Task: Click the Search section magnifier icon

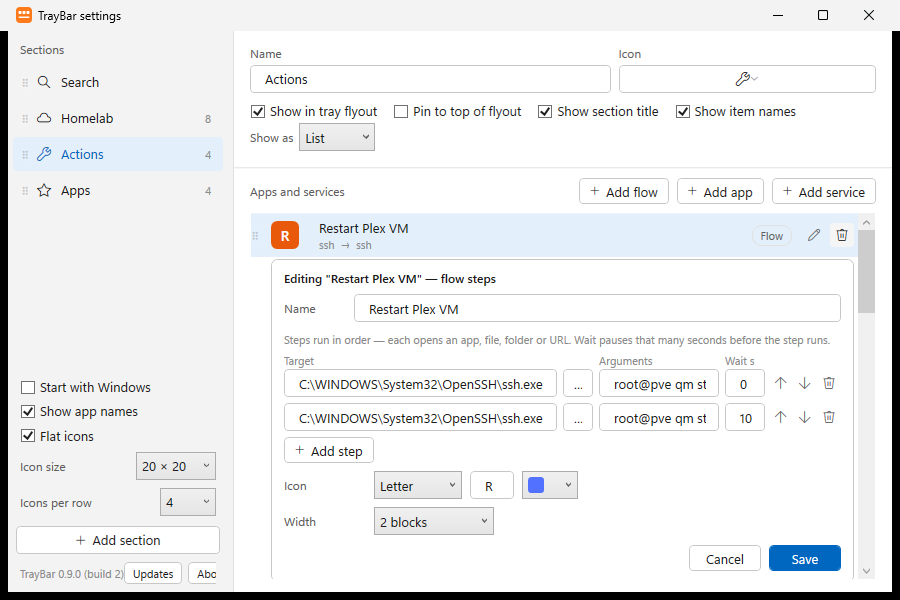Action: tap(44, 82)
